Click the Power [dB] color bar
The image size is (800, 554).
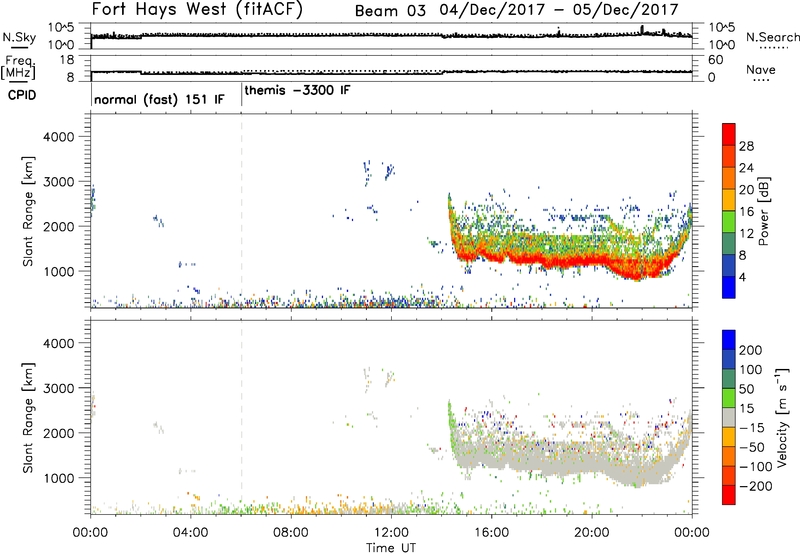729,211
